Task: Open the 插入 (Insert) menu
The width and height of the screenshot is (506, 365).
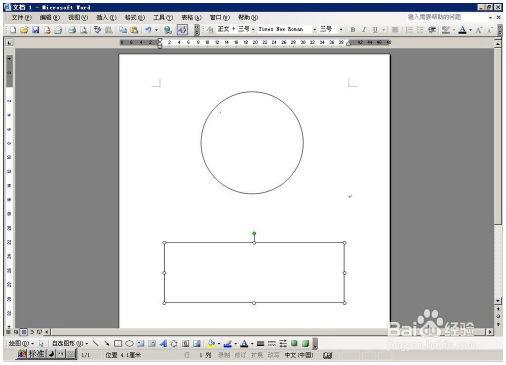Action: coord(106,17)
